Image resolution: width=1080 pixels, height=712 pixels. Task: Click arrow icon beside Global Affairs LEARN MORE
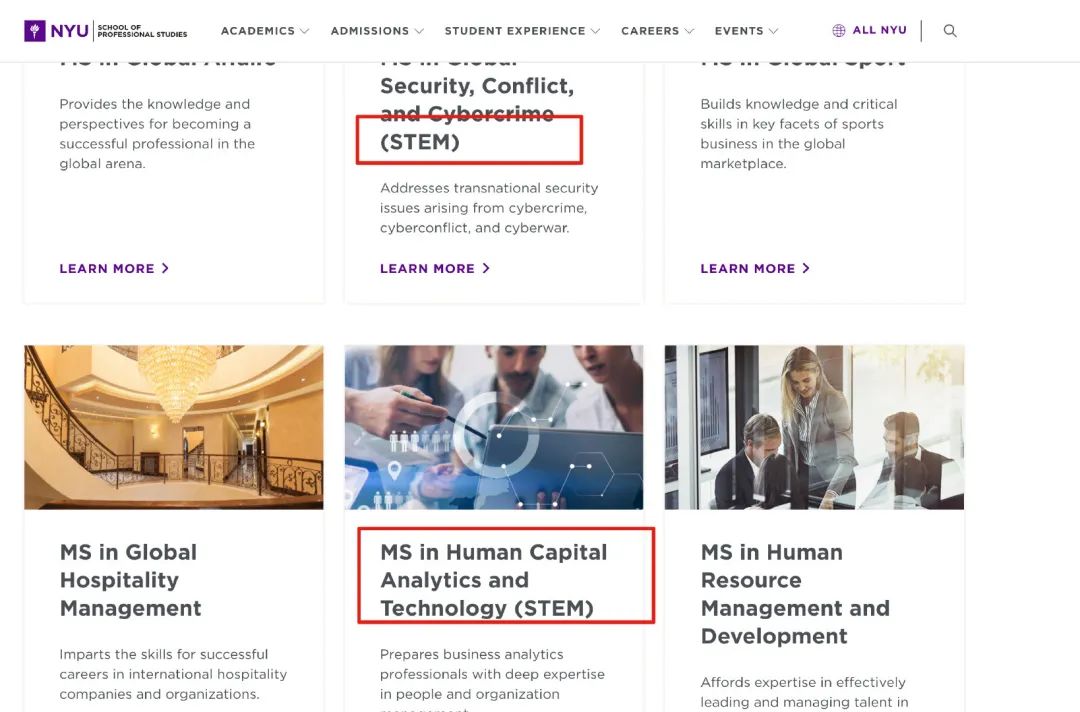(x=165, y=268)
